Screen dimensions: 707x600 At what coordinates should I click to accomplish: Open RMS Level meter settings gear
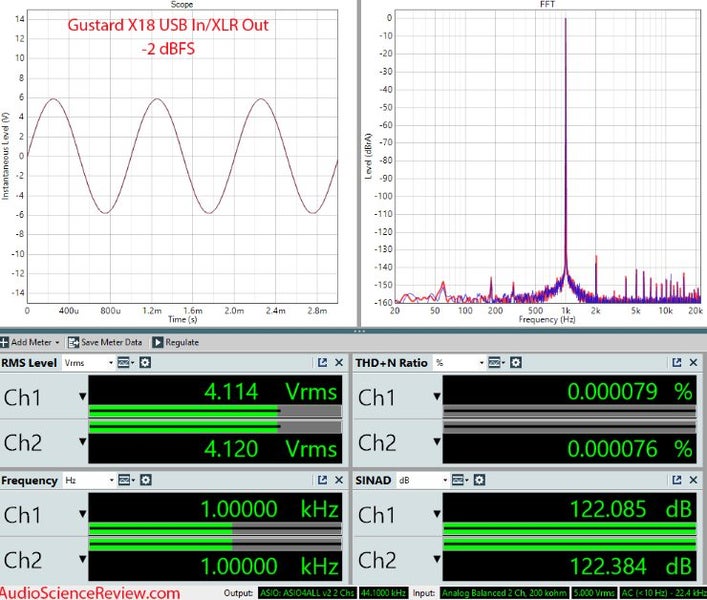tap(145, 363)
